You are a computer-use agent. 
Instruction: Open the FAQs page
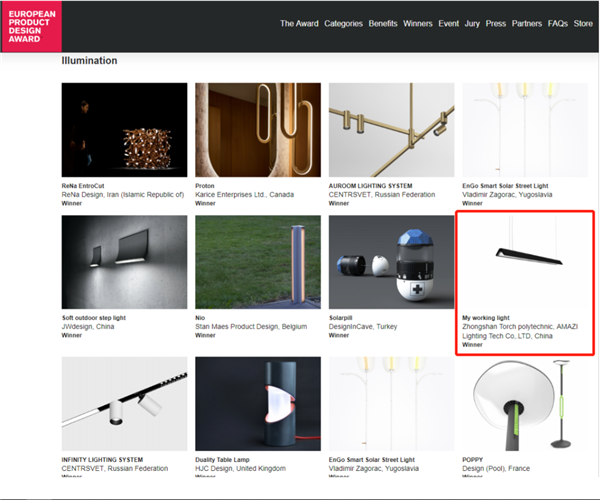(x=558, y=24)
